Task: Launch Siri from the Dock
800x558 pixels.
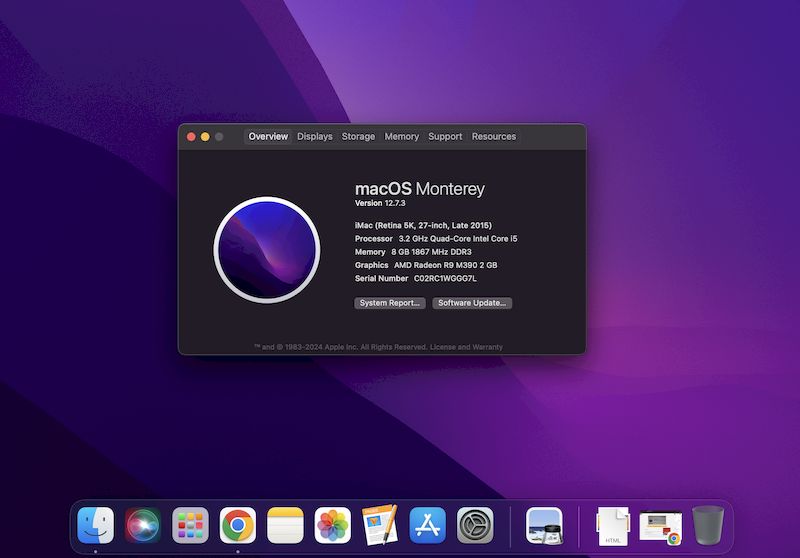Action: coord(143,525)
